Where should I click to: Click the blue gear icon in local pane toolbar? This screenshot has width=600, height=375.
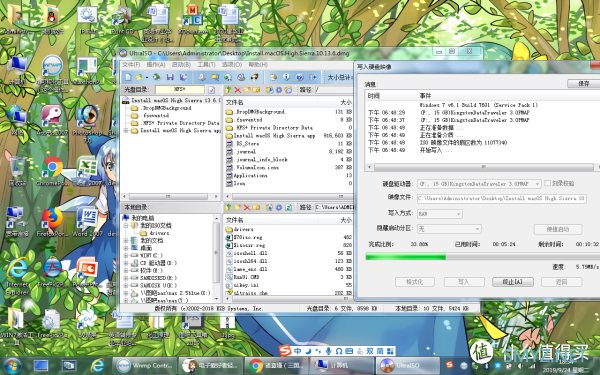279,207
